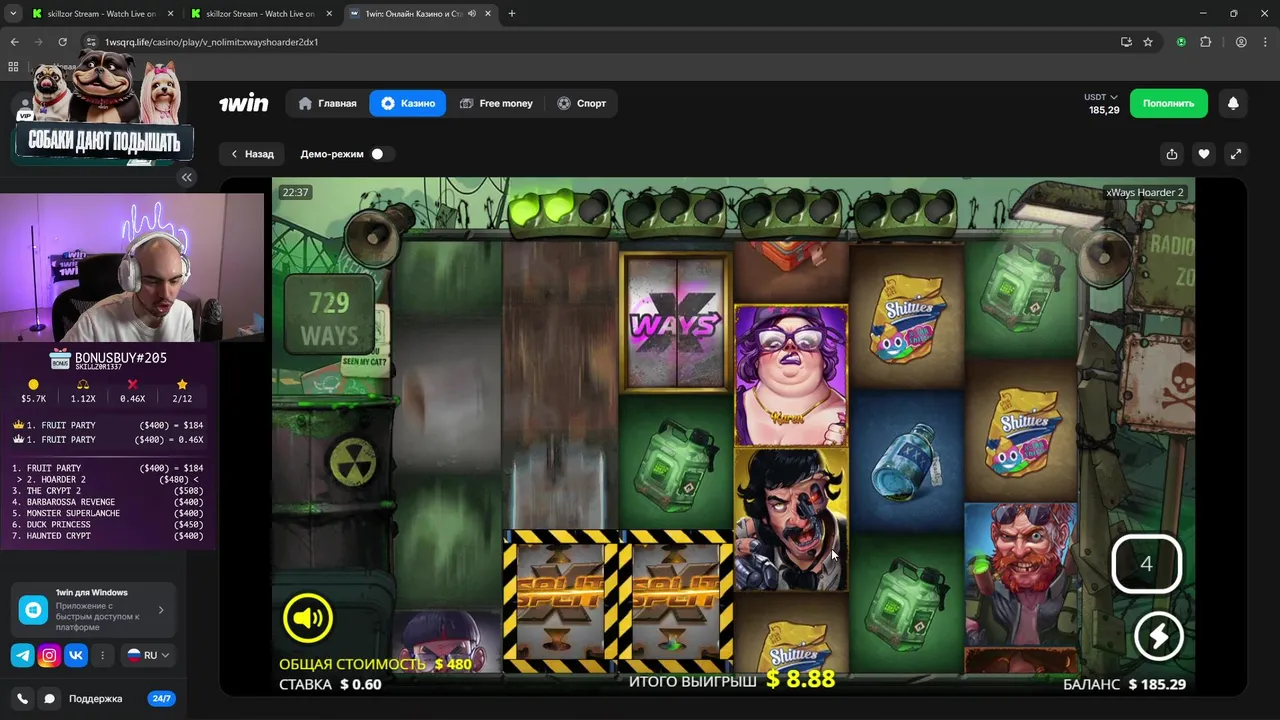Select the 1win Онлайн Казино tab
The image size is (1280, 720).
point(420,14)
